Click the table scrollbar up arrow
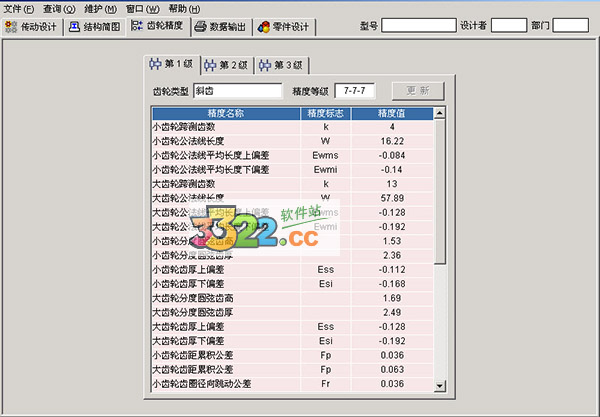Screen dimensions: 600x417 (440, 113)
